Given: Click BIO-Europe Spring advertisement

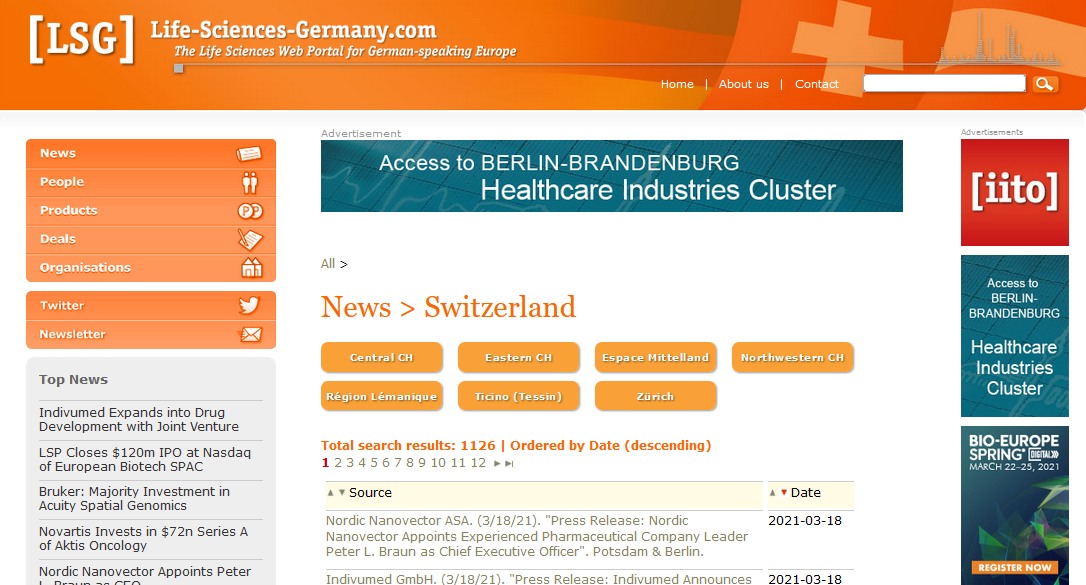Looking at the screenshot, I should click(x=1015, y=505).
